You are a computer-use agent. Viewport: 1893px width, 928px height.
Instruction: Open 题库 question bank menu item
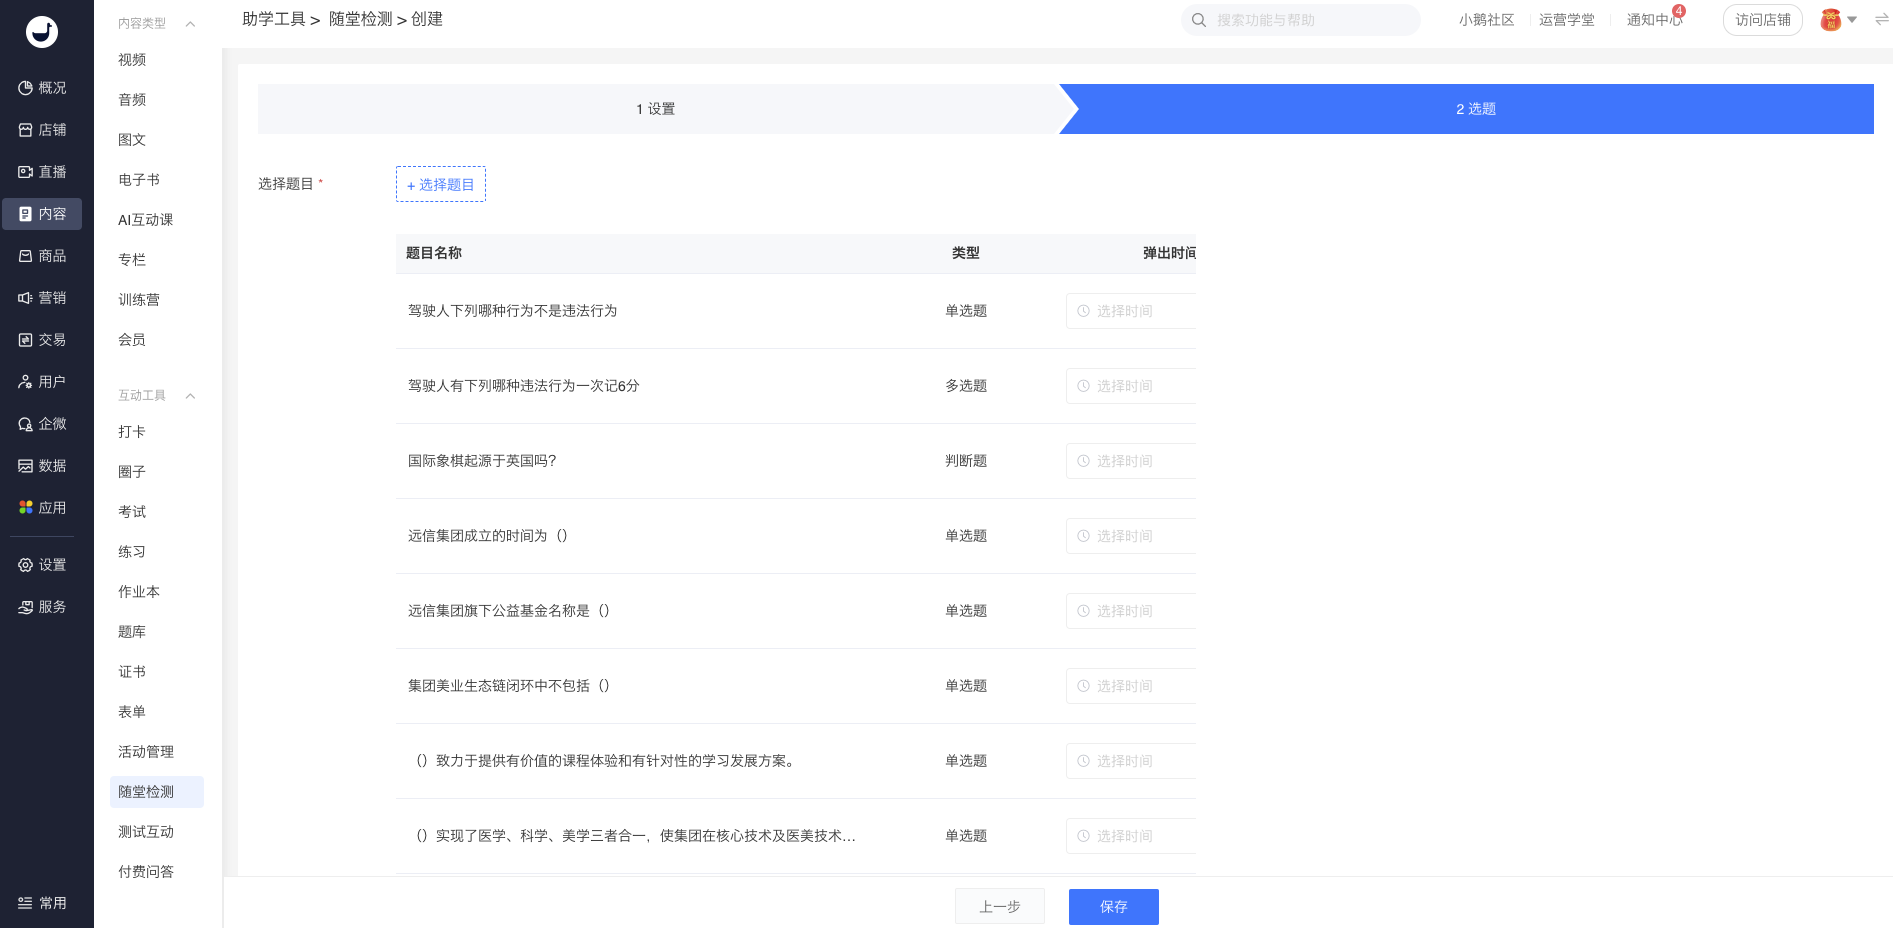pos(132,632)
